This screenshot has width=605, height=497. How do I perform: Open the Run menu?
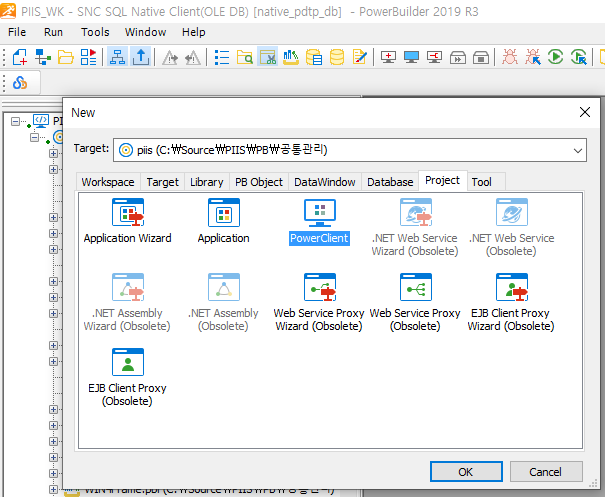53,32
